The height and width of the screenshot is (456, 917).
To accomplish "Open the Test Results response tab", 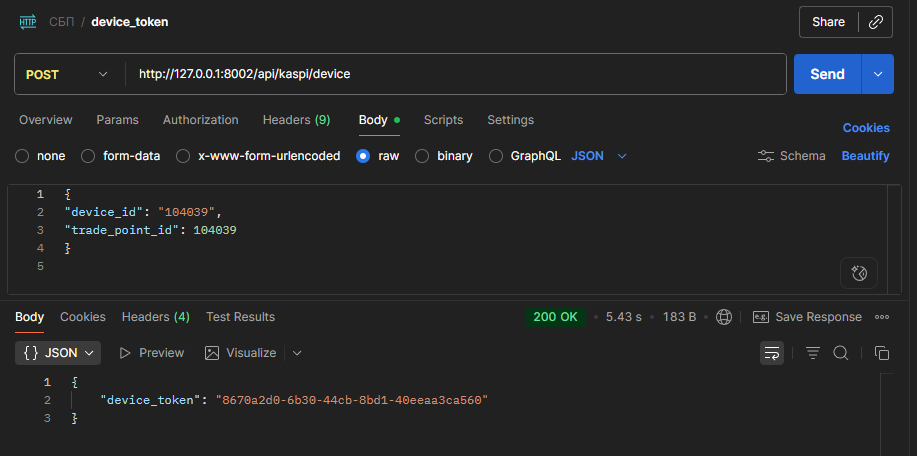I will [240, 317].
